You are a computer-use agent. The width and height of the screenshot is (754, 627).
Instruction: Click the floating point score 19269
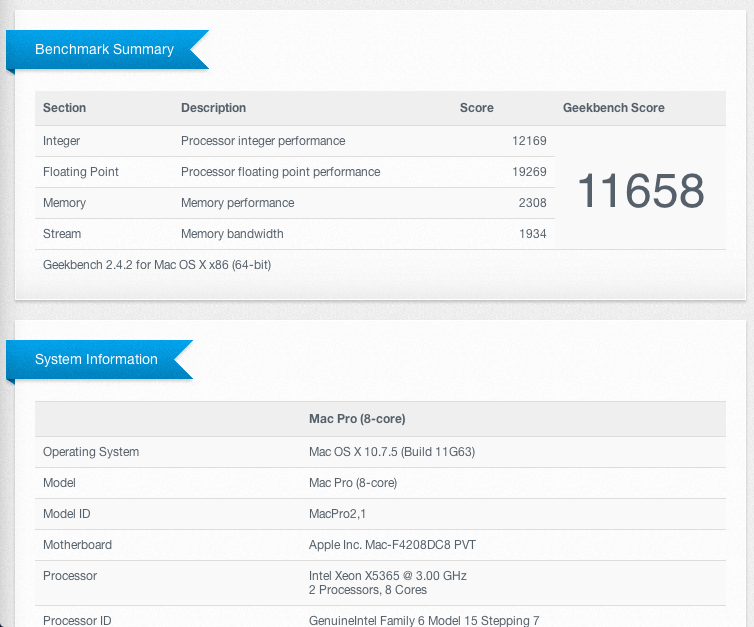pyautogui.click(x=529, y=172)
